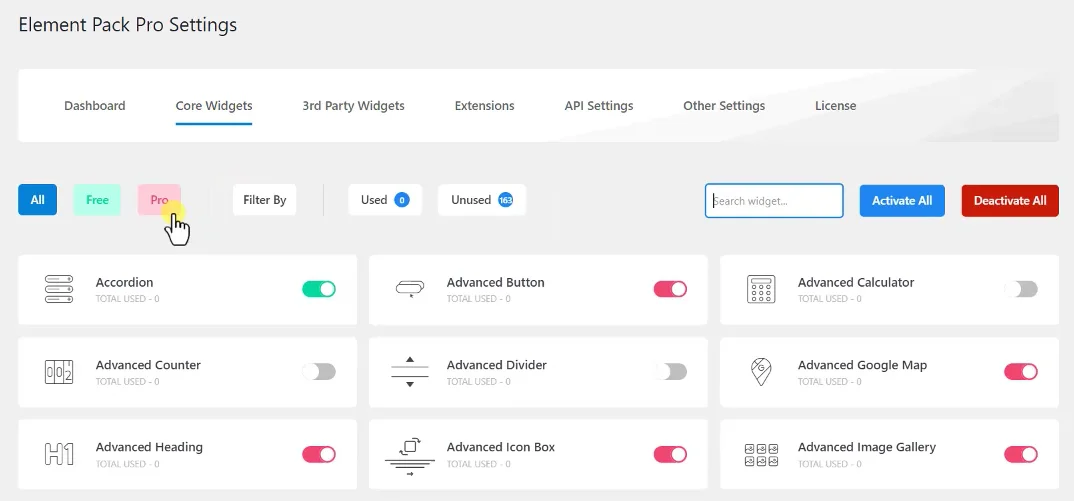
Task: Click the Advanced Icon Box title text
Action: click(x=501, y=447)
